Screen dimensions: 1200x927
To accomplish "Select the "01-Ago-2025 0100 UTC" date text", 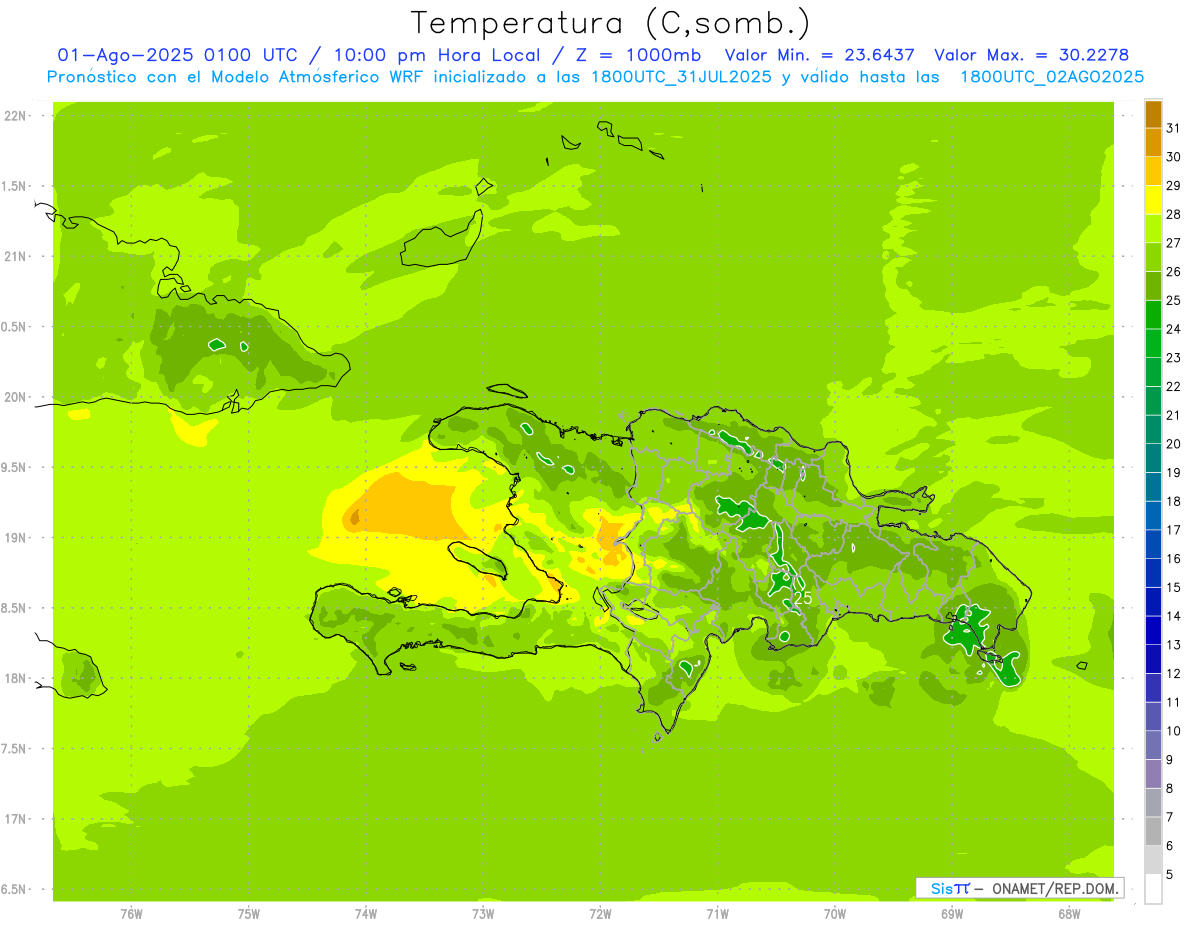I will pyautogui.click(x=176, y=55).
